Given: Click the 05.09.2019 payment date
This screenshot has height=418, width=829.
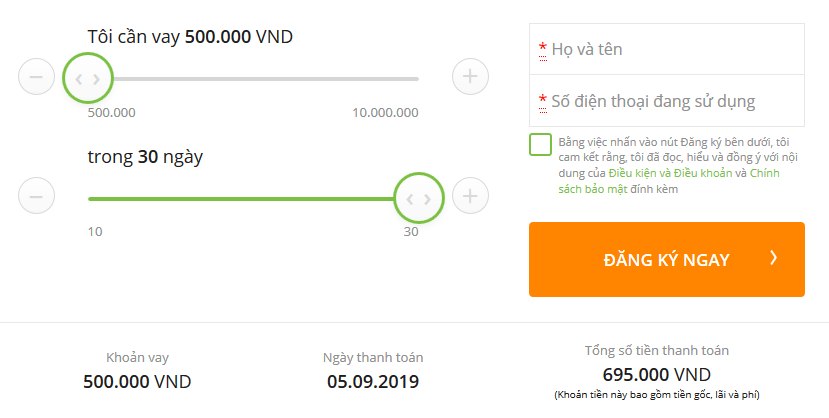Looking at the screenshot, I should [373, 381].
